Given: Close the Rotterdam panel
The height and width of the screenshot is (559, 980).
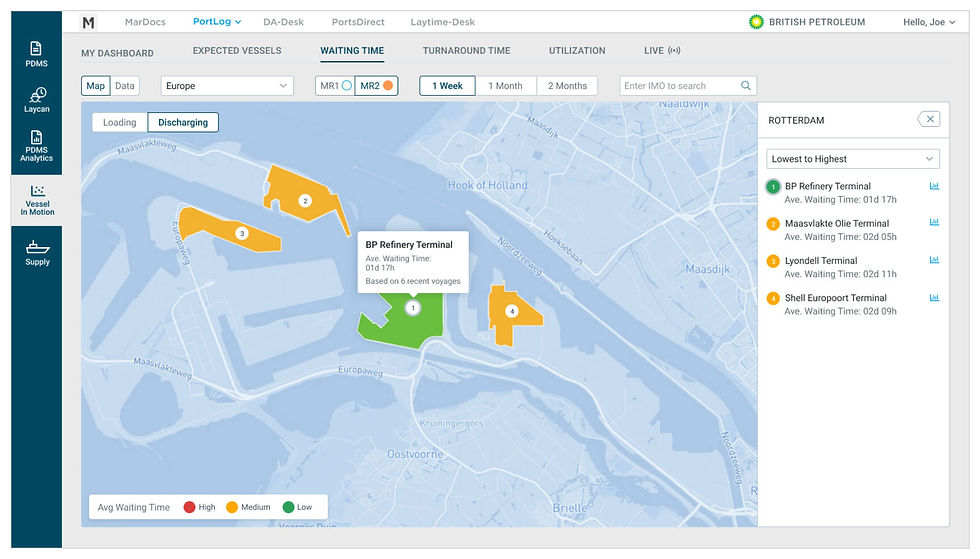Looking at the screenshot, I should click(x=929, y=119).
